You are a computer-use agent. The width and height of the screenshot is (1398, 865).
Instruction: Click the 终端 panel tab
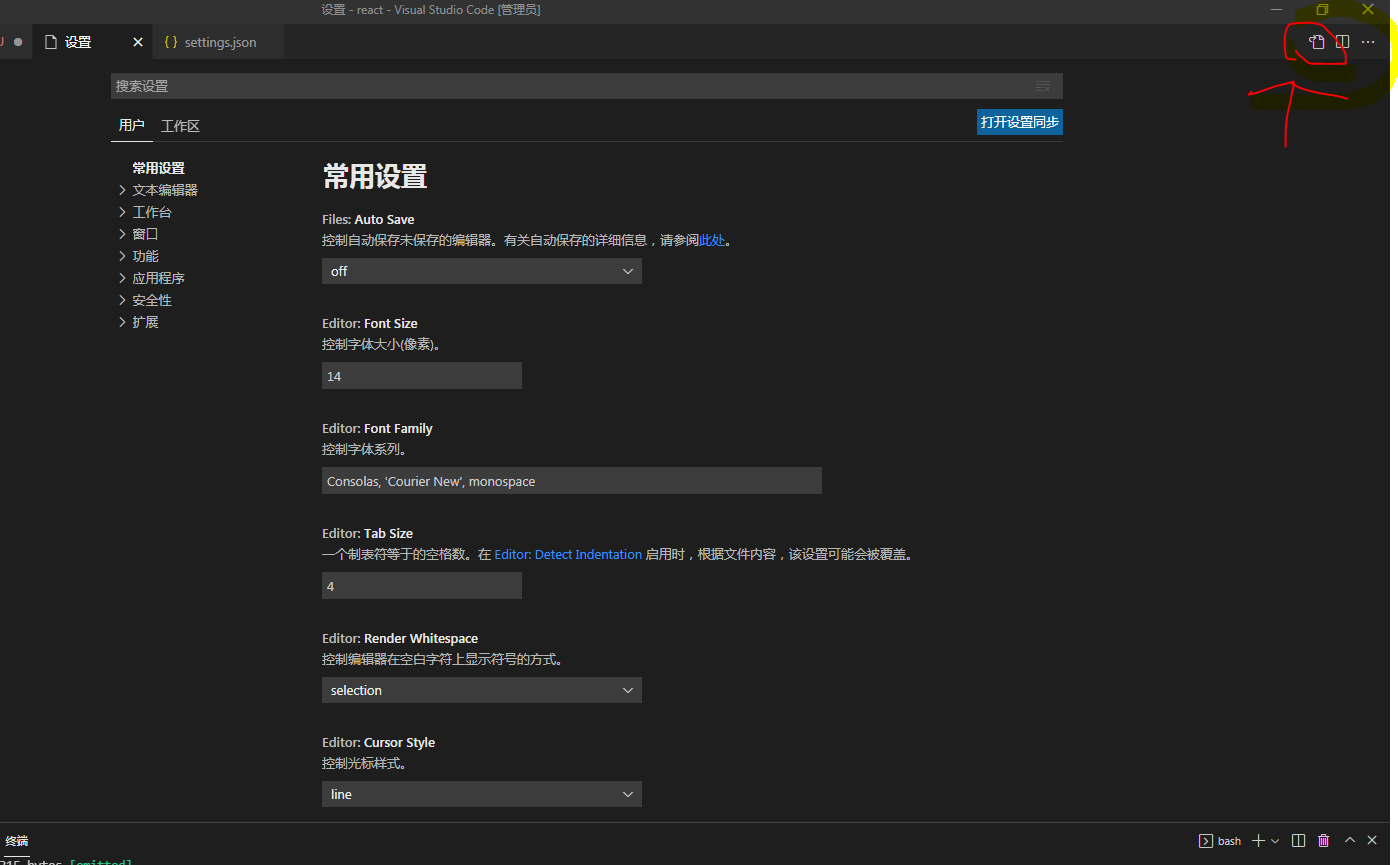17,841
